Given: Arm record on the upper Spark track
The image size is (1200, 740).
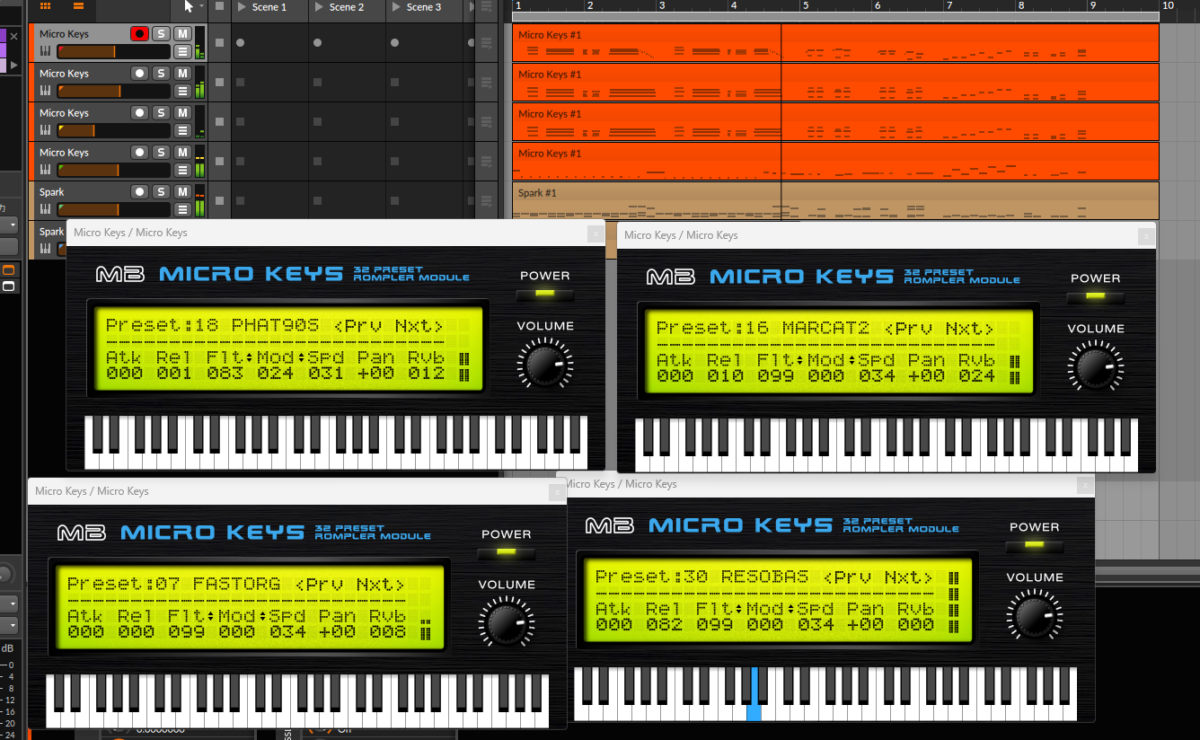Looking at the screenshot, I should (139, 192).
